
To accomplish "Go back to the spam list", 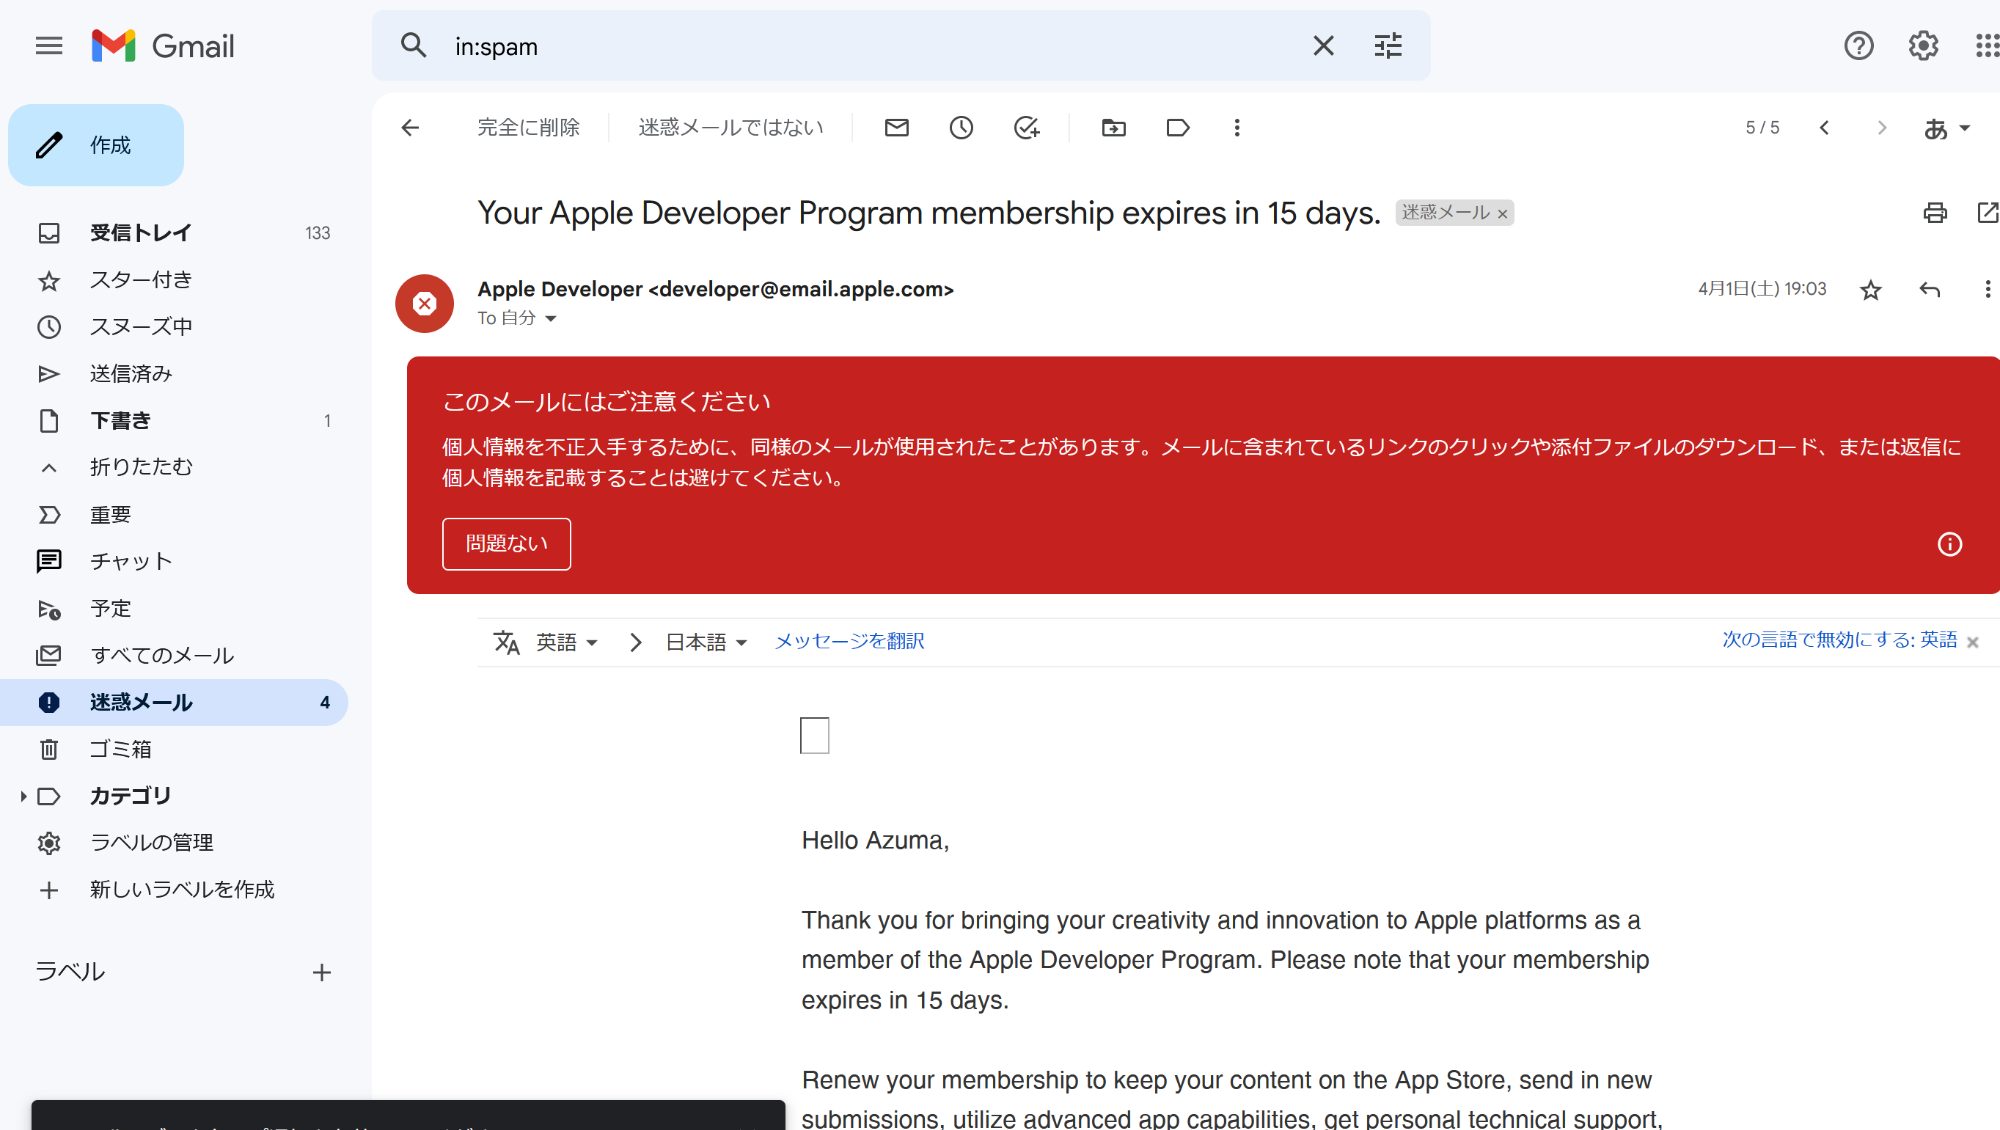I will (410, 128).
